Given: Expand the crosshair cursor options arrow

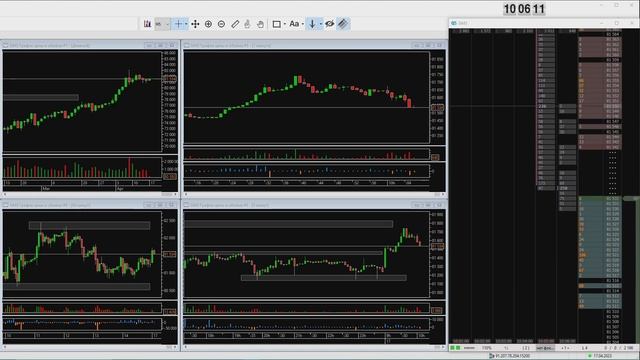Looking at the screenshot, I should point(186,24).
